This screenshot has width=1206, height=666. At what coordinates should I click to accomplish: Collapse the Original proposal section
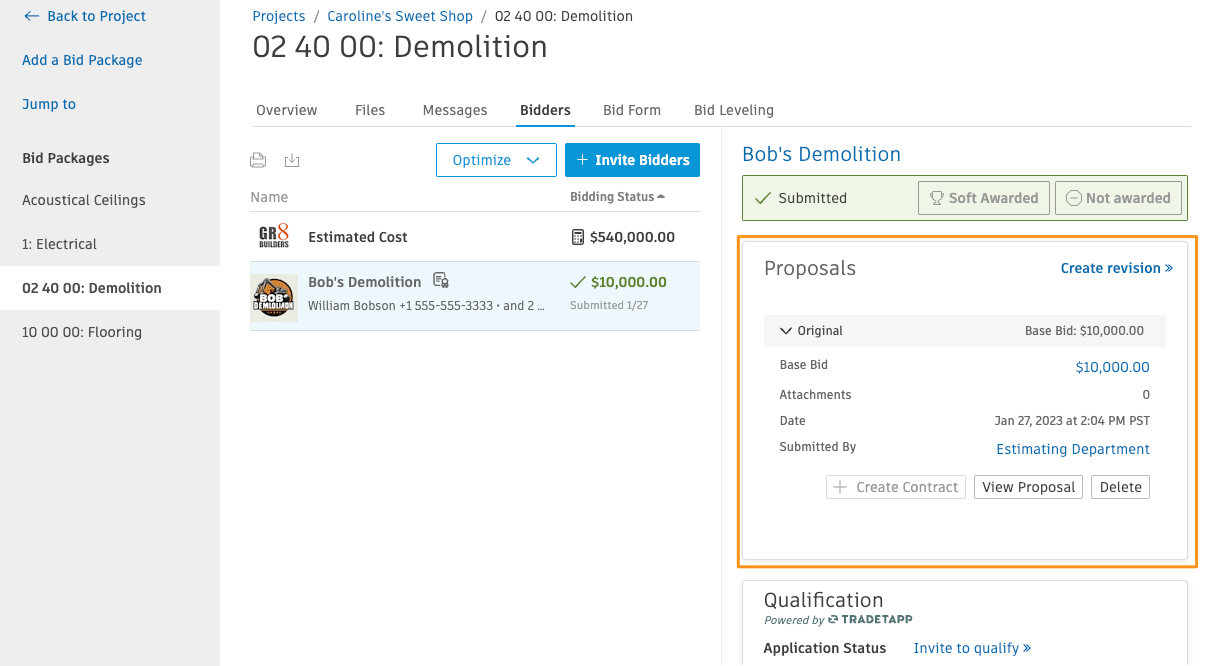coord(786,331)
